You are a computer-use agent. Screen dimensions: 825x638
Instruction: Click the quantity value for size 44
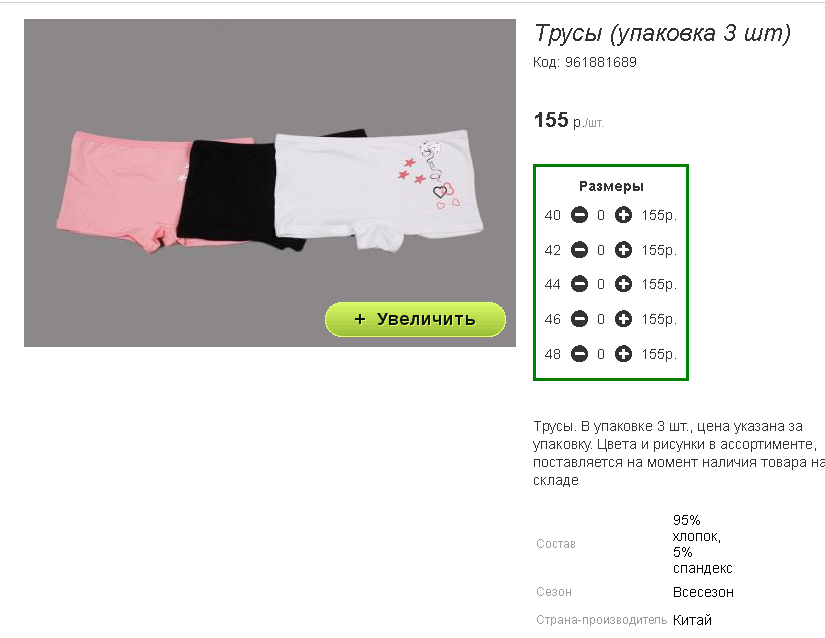click(601, 285)
